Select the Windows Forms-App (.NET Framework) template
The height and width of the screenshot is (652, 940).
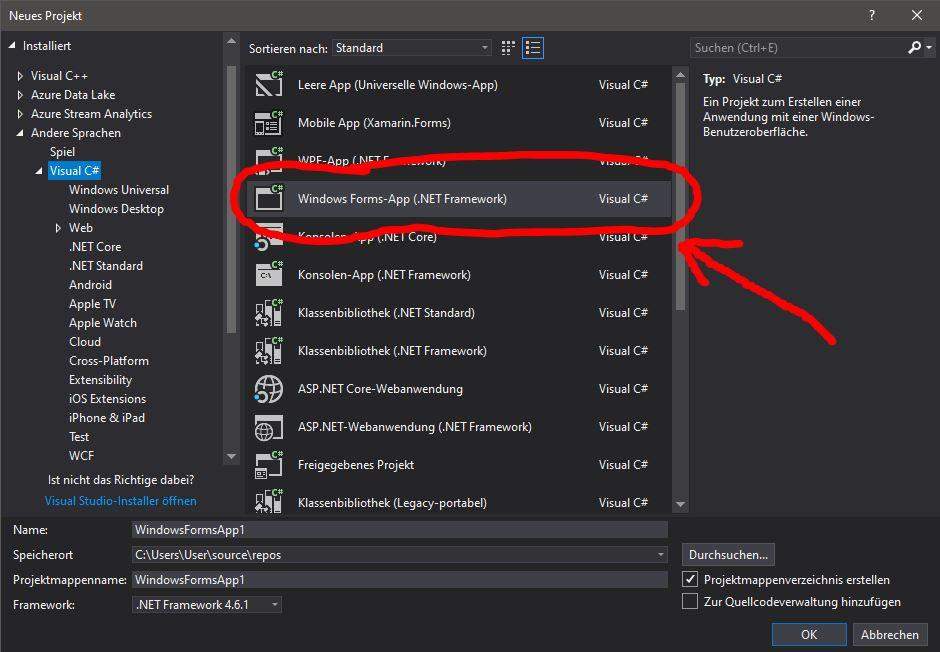pos(403,199)
